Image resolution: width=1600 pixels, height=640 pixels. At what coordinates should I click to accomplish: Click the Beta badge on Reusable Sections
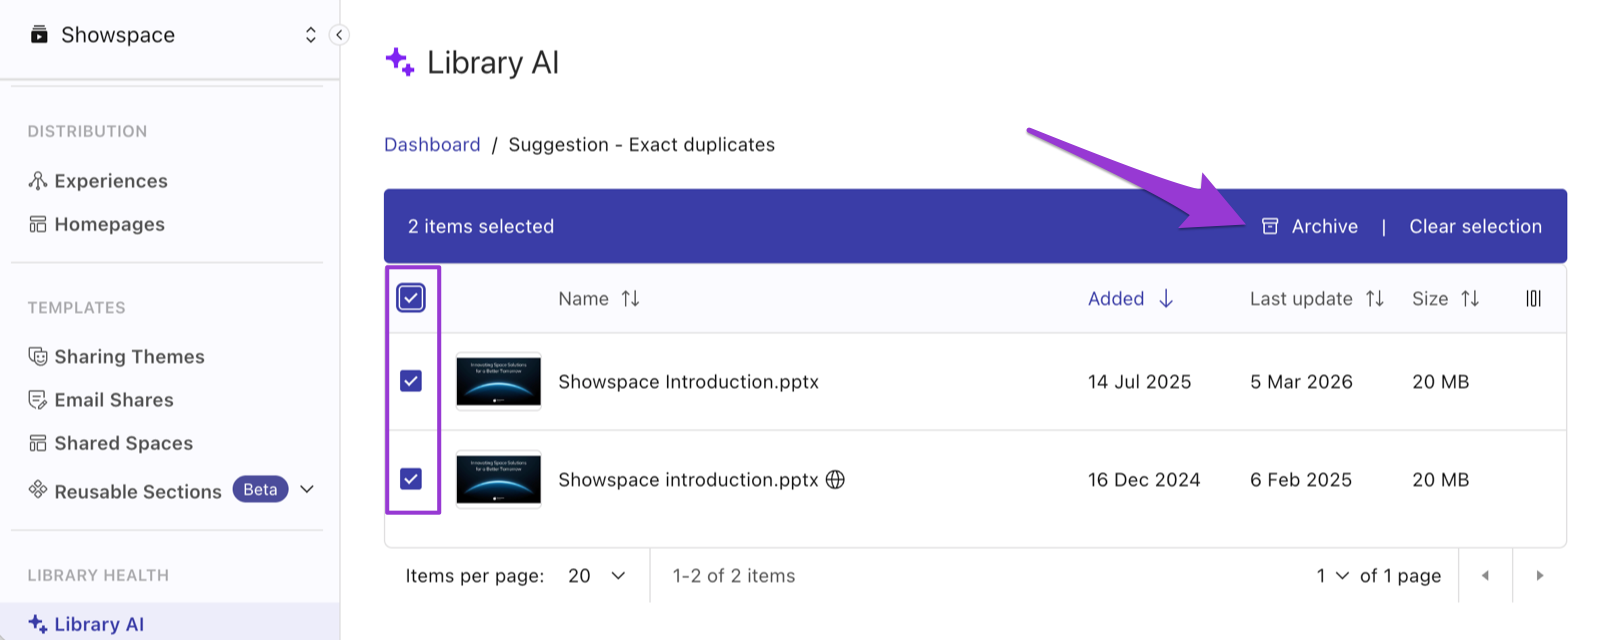click(260, 489)
